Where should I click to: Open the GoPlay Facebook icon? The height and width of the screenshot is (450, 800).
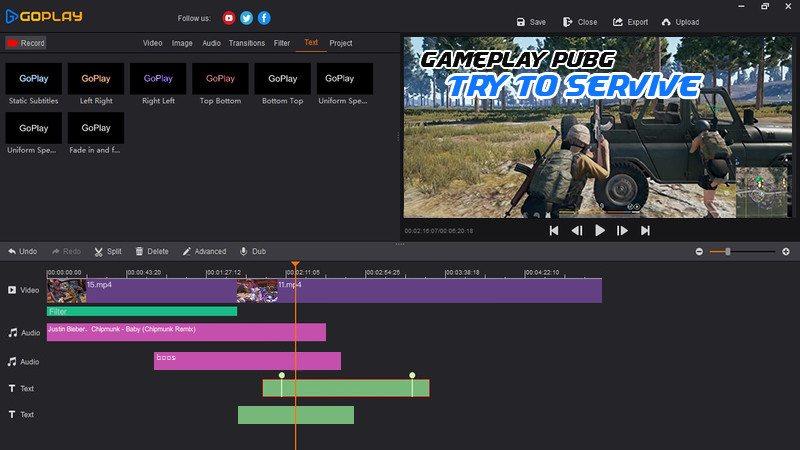[x=264, y=18]
